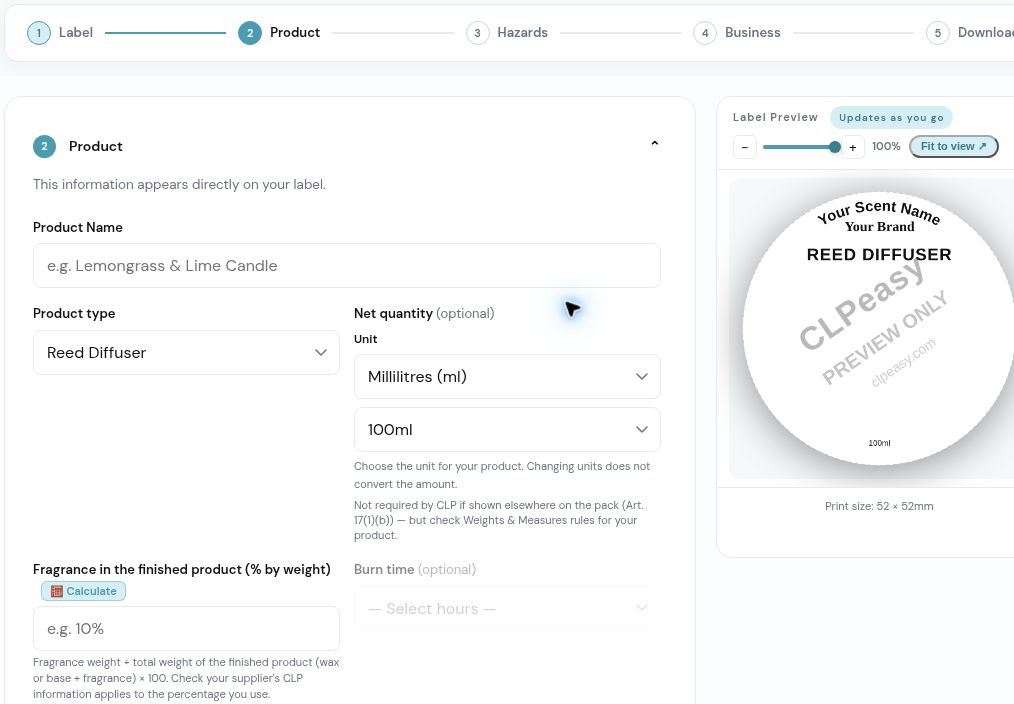Viewport: 1014px width, 704px height.
Task: Collapse the Product section chevron
Action: [x=654, y=144]
